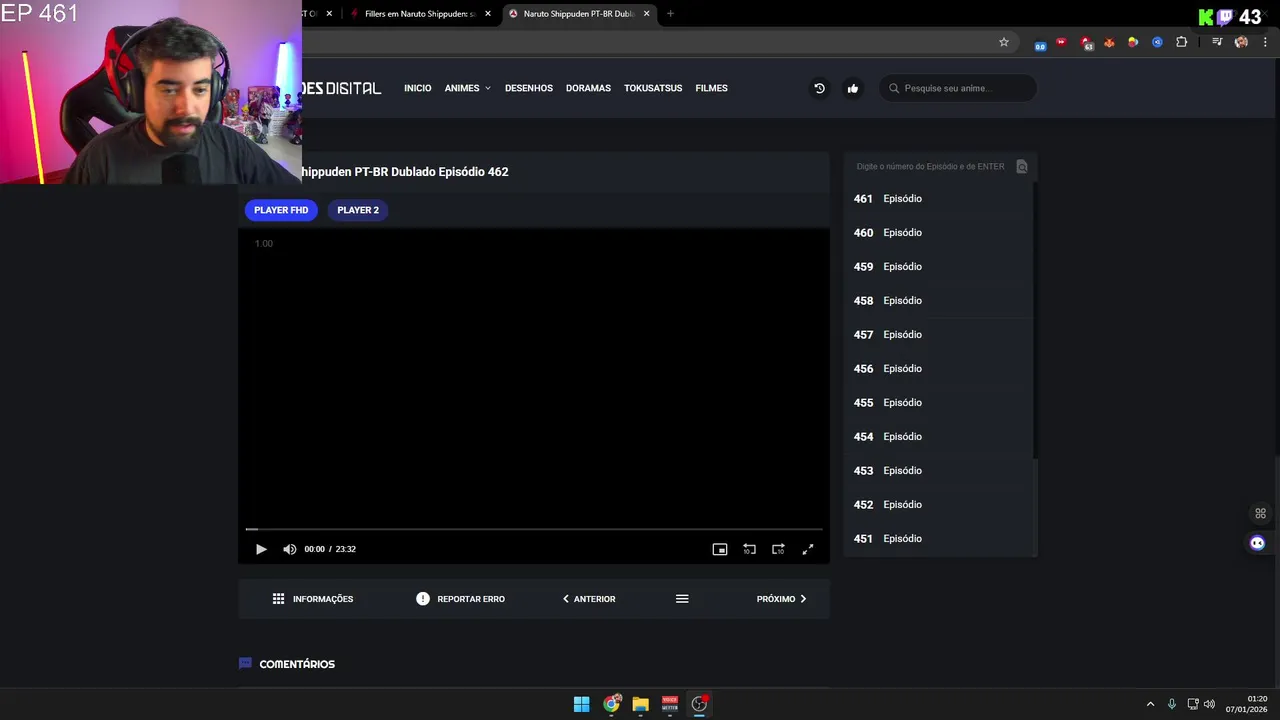Click the grid widget icon above Discord
The height and width of the screenshot is (720, 1280).
tap(1260, 513)
